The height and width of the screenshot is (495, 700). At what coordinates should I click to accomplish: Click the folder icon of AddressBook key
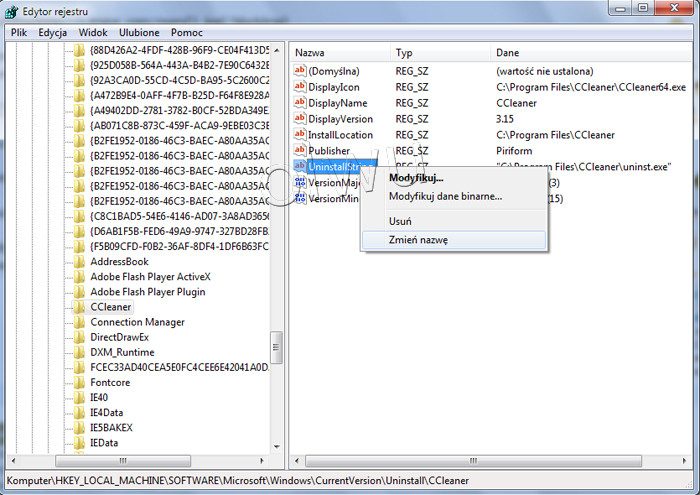coord(79,261)
